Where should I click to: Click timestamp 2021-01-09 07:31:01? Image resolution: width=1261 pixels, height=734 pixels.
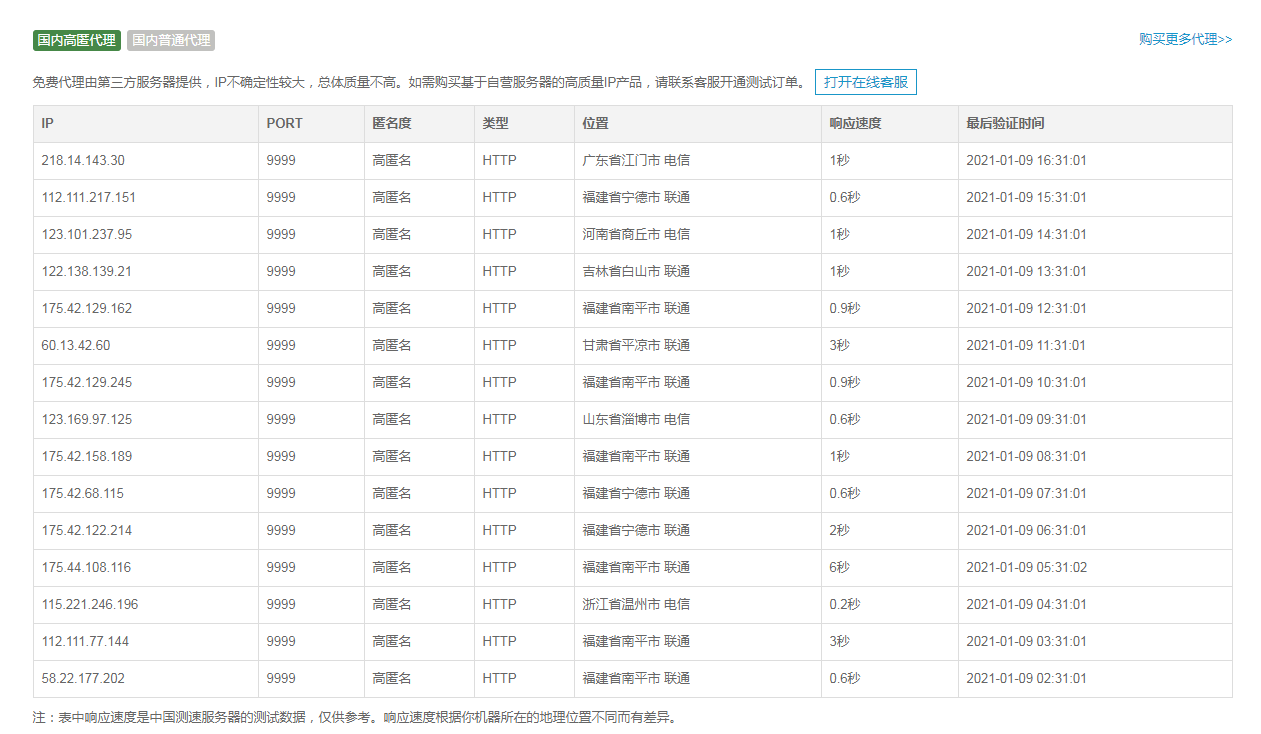click(1026, 494)
